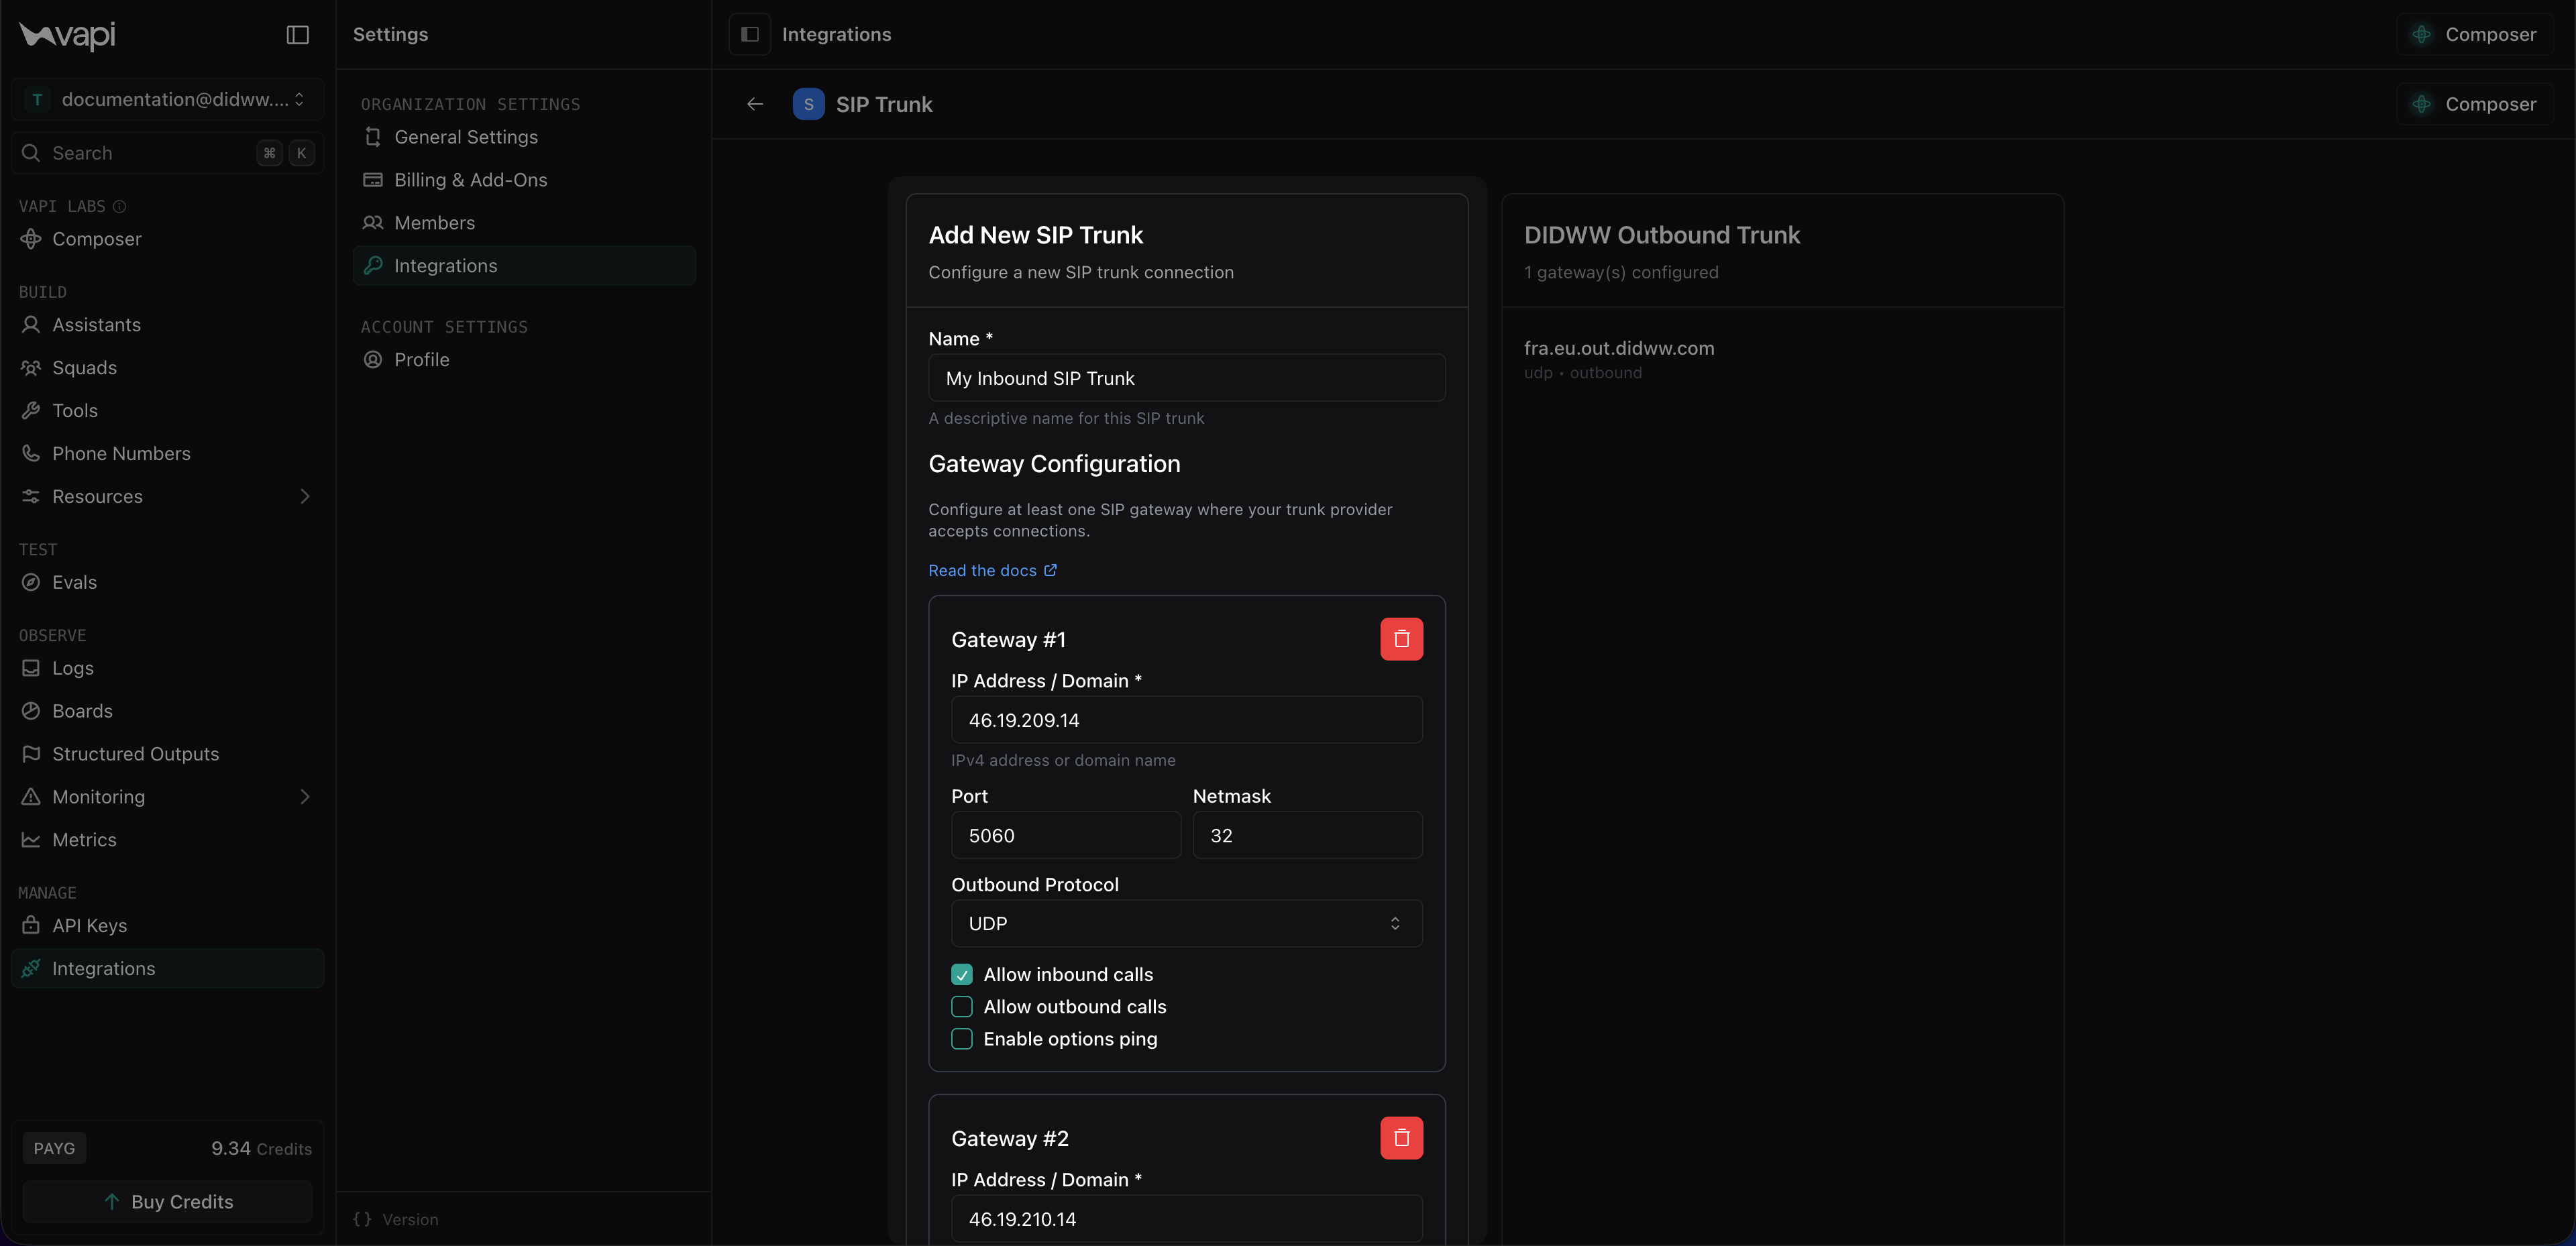The height and width of the screenshot is (1246, 2576).
Task: Click the Vapi logo
Action: coord(67,35)
